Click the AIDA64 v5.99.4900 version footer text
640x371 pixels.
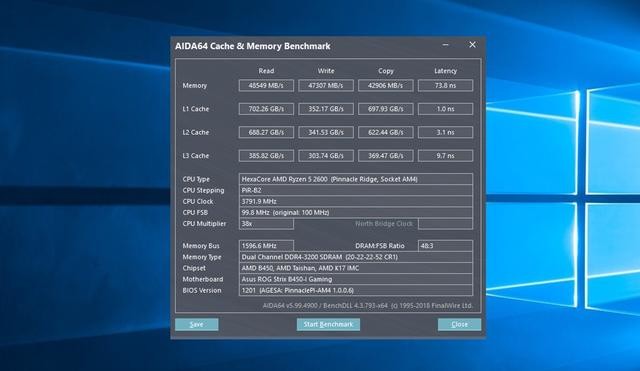[367, 306]
